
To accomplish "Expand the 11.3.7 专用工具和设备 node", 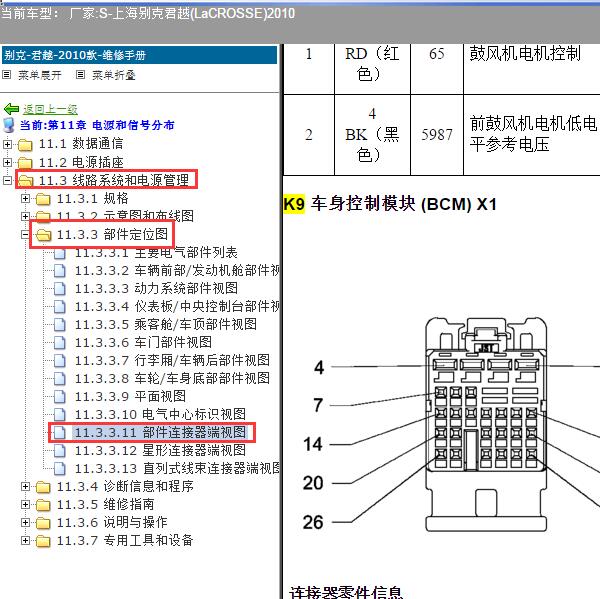I will point(25,540).
